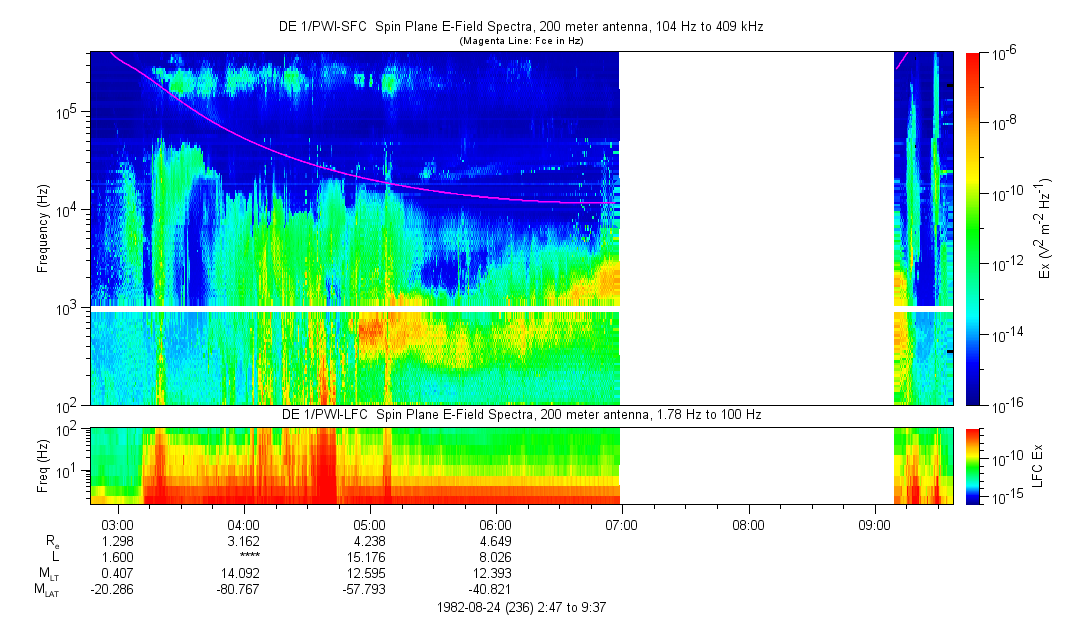Click the MLAT value -80.767
This screenshot has width=1083, height=620.
click(244, 590)
